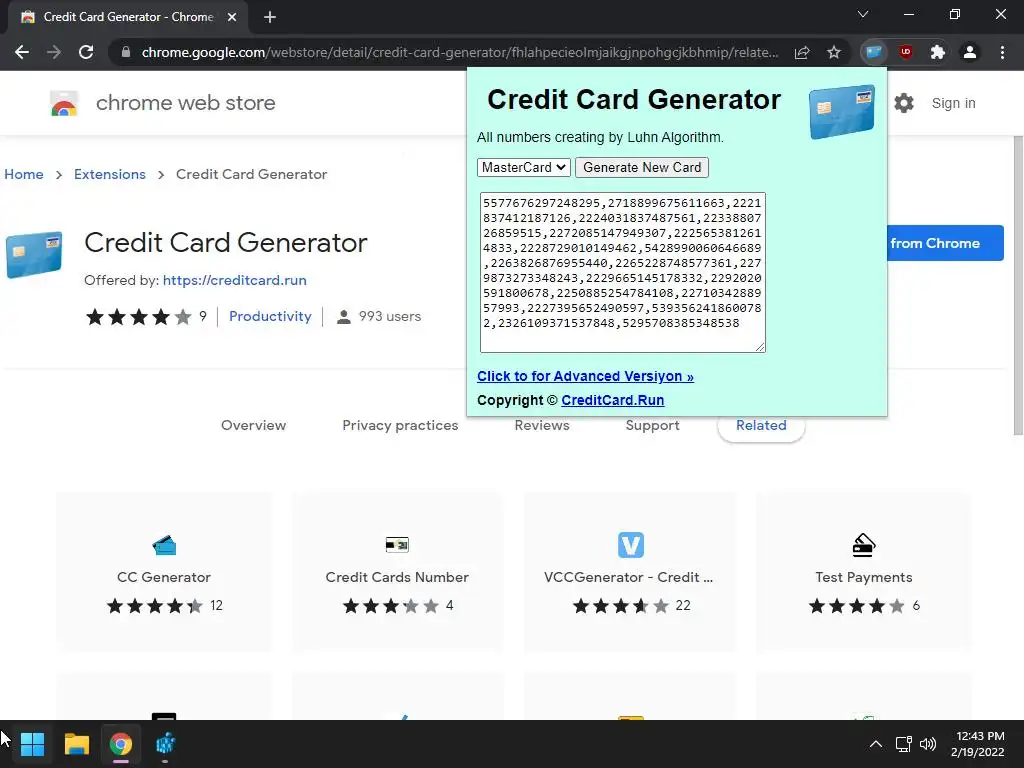Click the Test Payments card icon

point(863,545)
